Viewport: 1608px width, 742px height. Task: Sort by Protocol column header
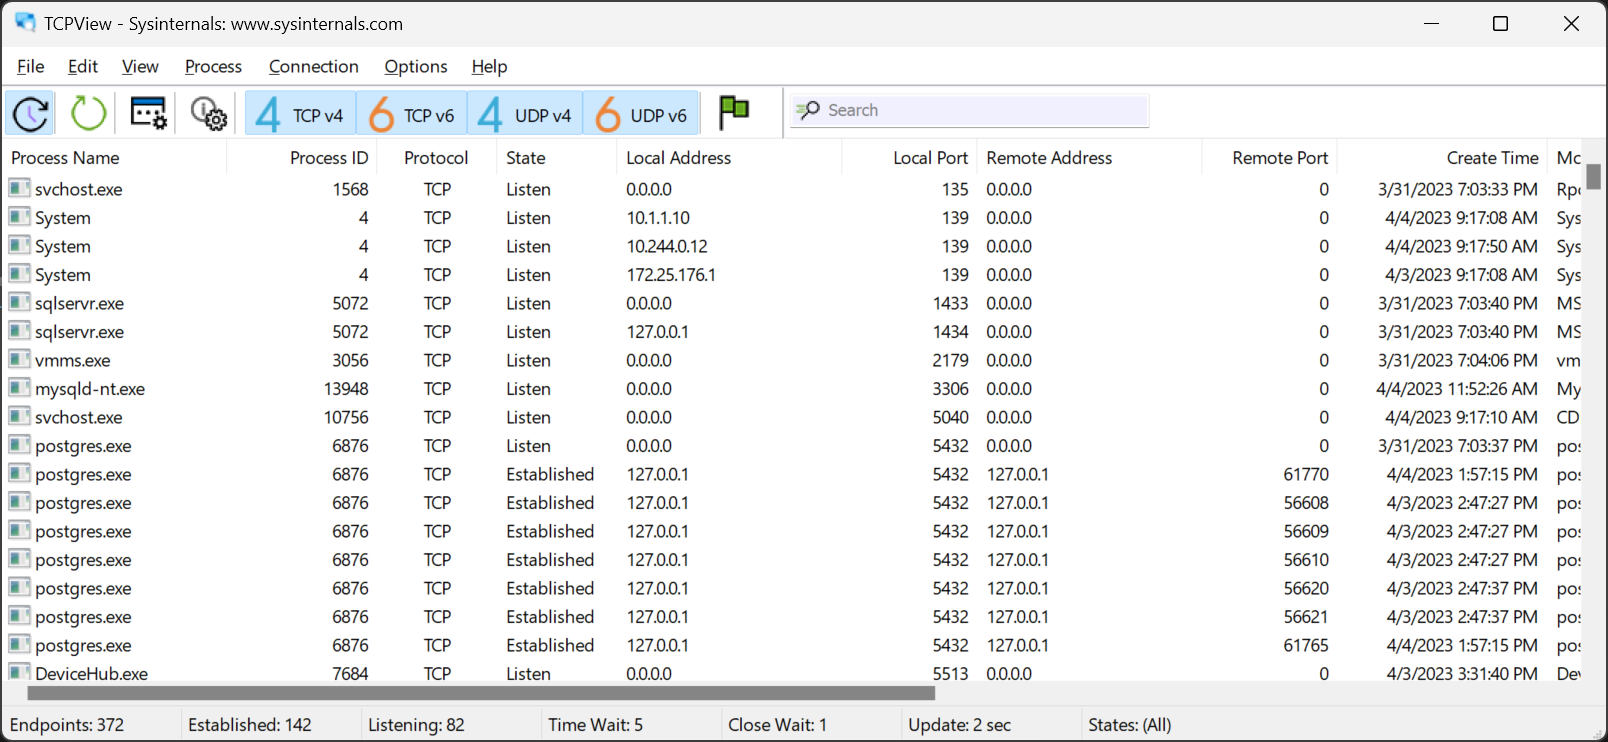436,158
